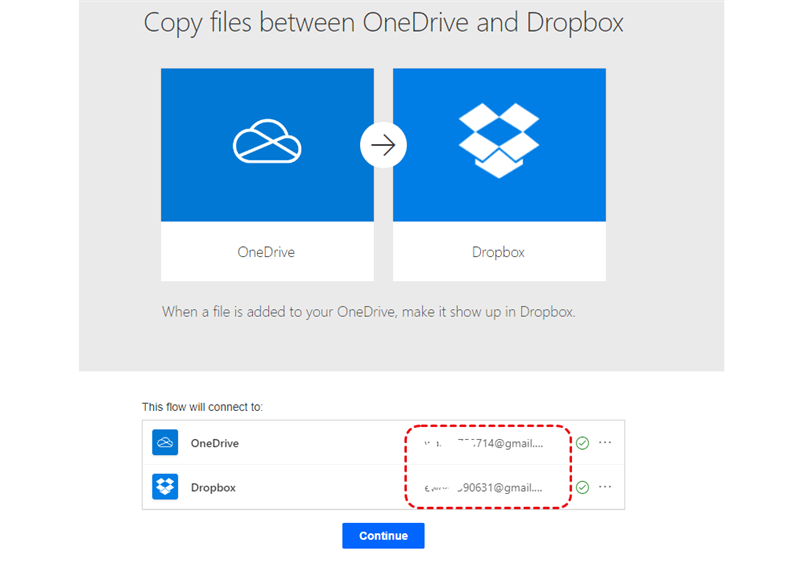Click the 'This flow will connect to:' label
This screenshot has width=800, height=572.
click(x=203, y=407)
